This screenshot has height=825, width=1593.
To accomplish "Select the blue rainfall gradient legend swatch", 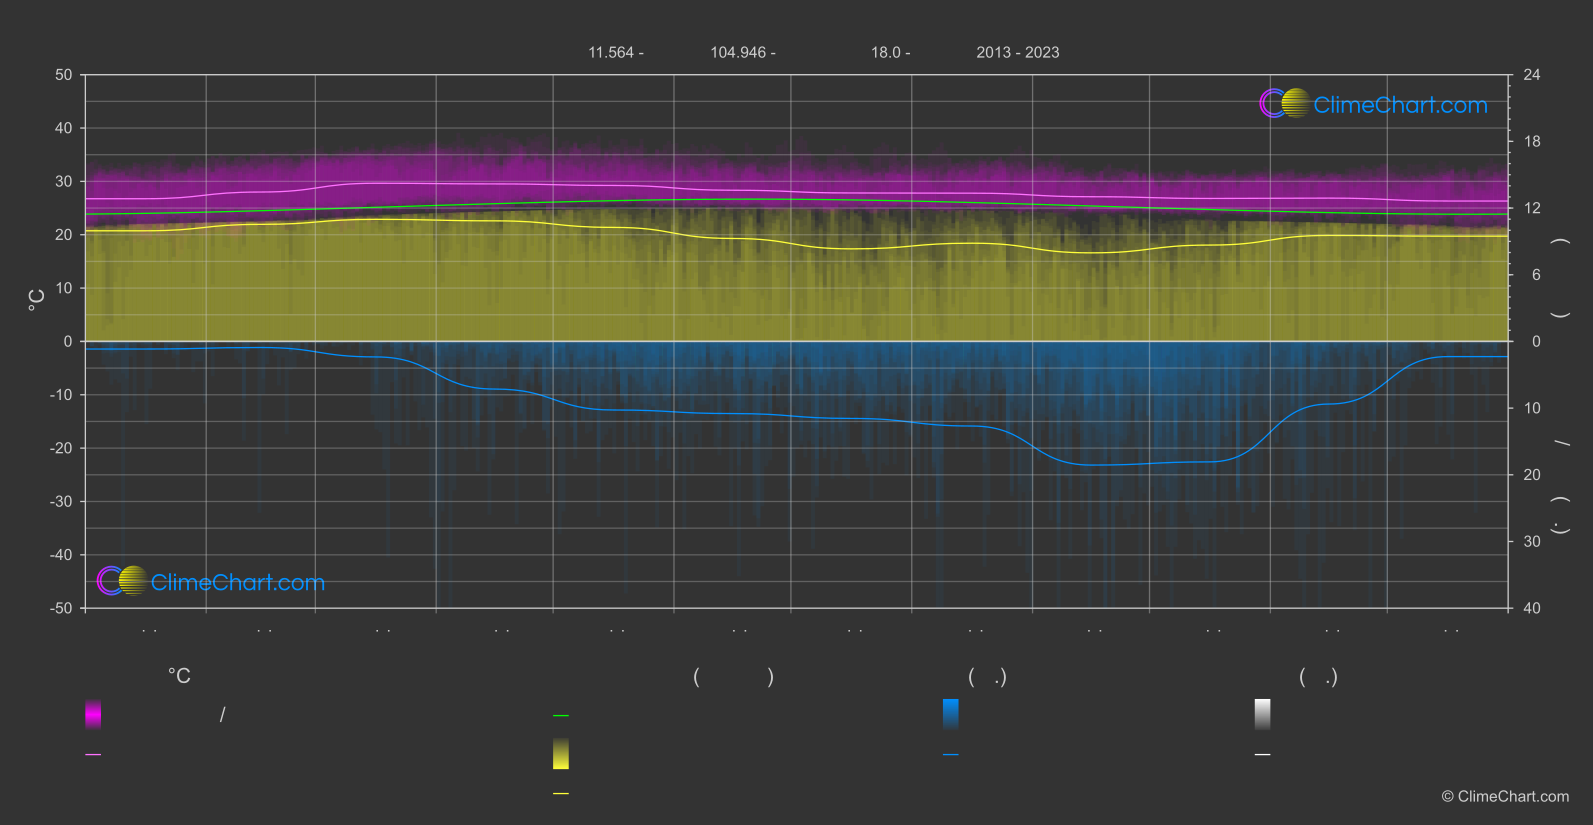I will [951, 714].
